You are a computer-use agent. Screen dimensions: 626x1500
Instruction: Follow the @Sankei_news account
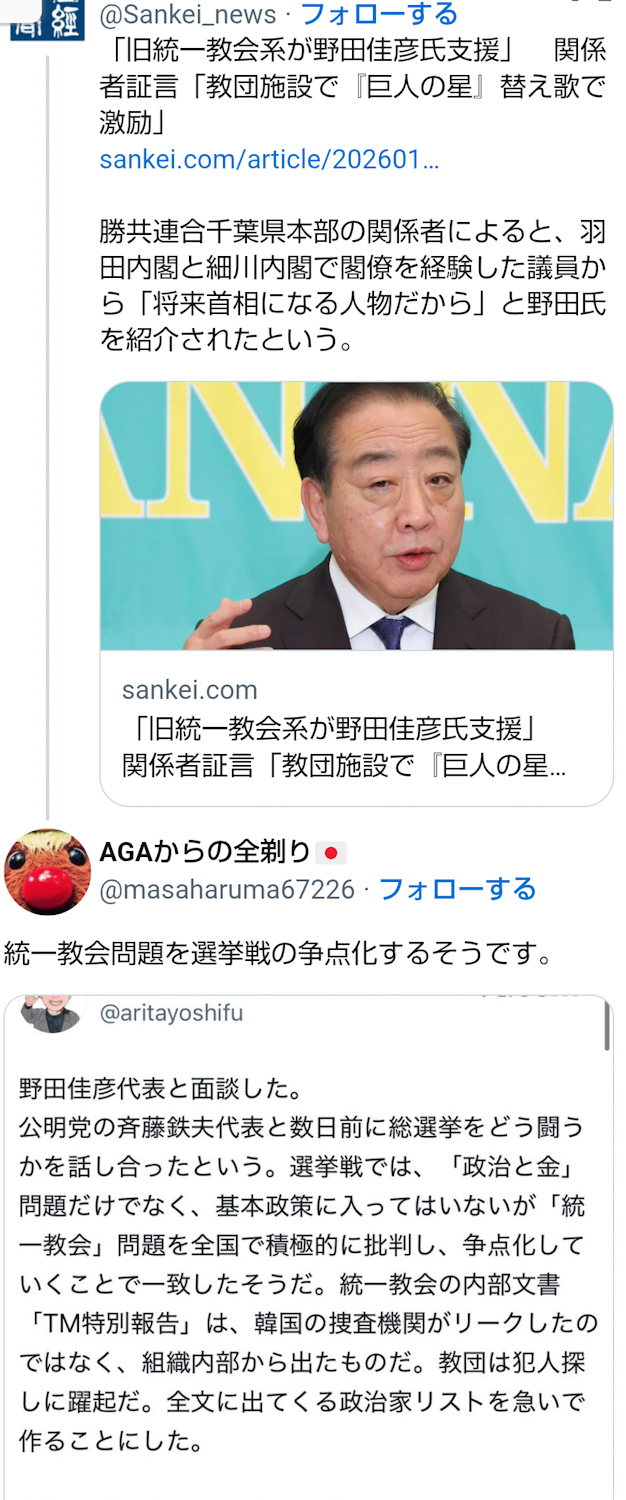(379, 14)
